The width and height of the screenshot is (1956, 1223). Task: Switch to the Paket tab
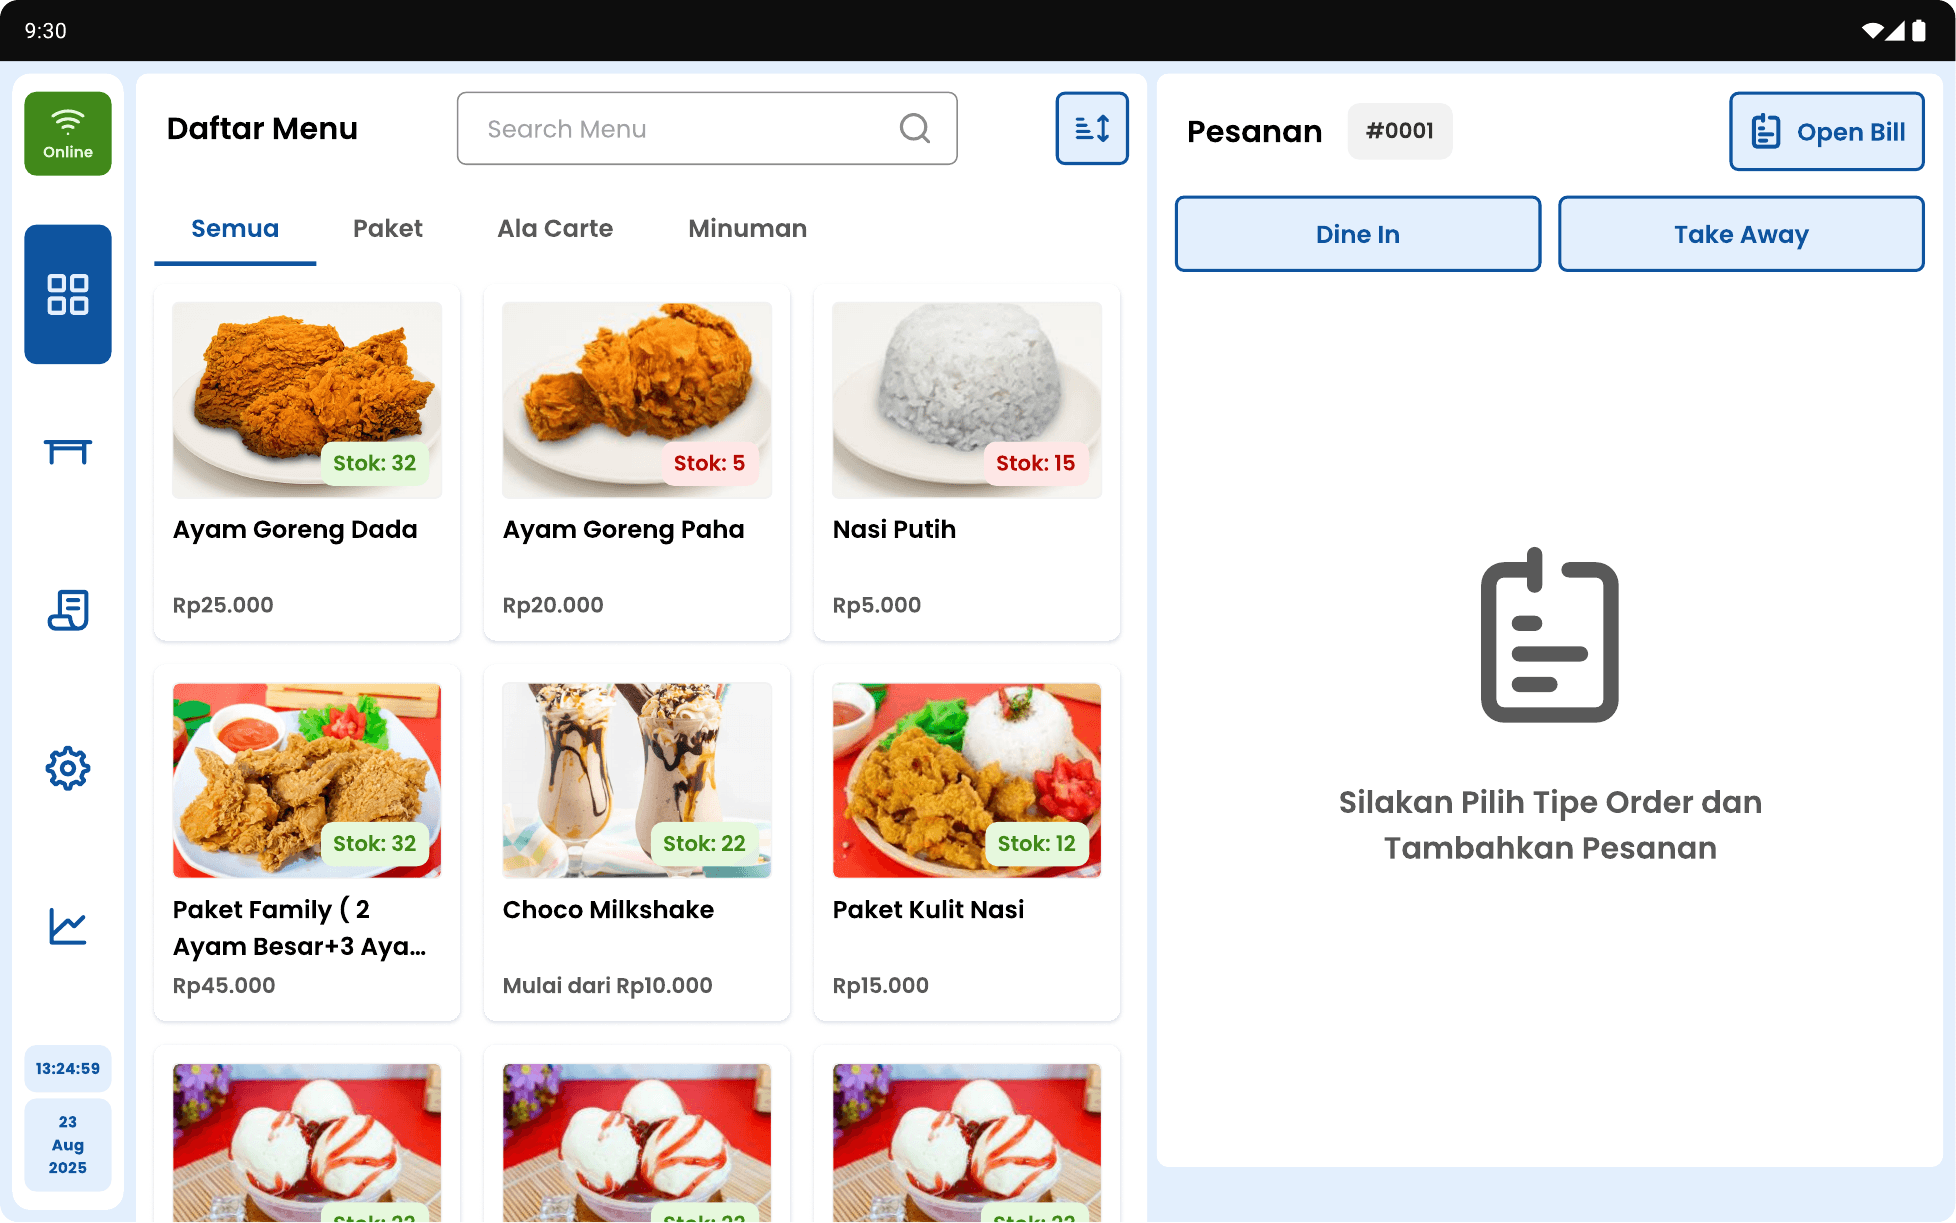coord(388,229)
